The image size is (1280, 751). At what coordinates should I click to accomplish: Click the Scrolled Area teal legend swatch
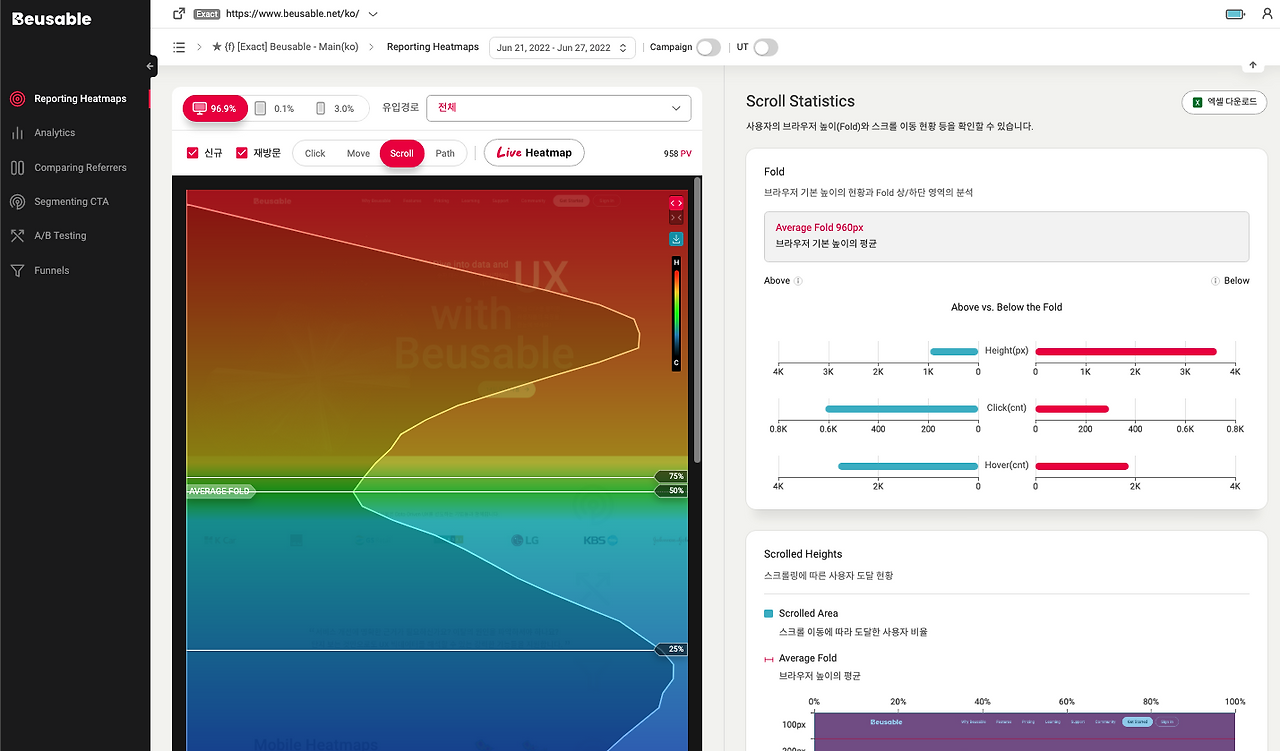pyautogui.click(x=768, y=614)
